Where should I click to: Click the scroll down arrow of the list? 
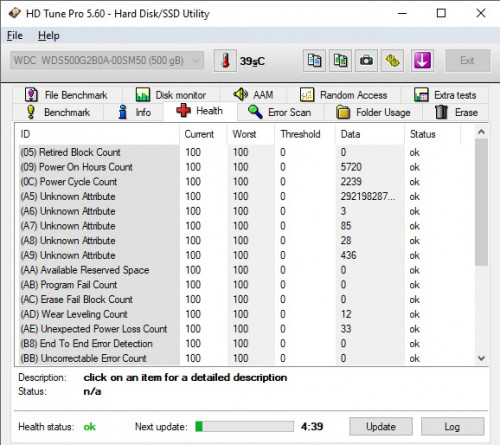tap(481, 358)
